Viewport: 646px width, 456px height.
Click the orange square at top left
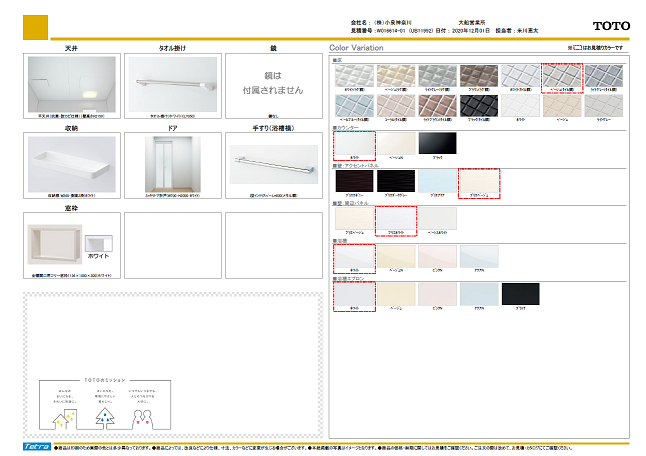click(x=35, y=27)
